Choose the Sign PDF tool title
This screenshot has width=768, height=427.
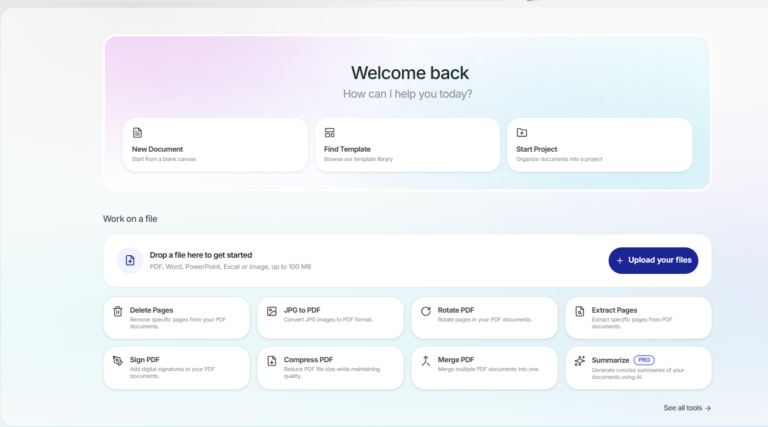coord(144,360)
